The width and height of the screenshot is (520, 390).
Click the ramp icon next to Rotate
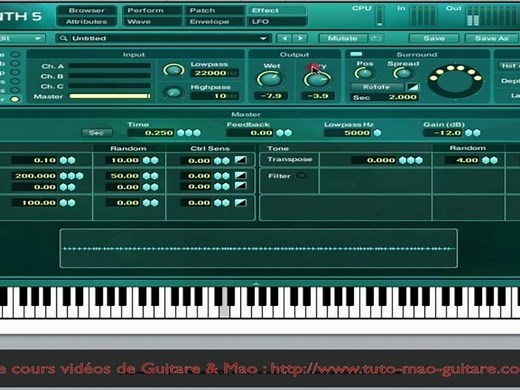coord(413,87)
